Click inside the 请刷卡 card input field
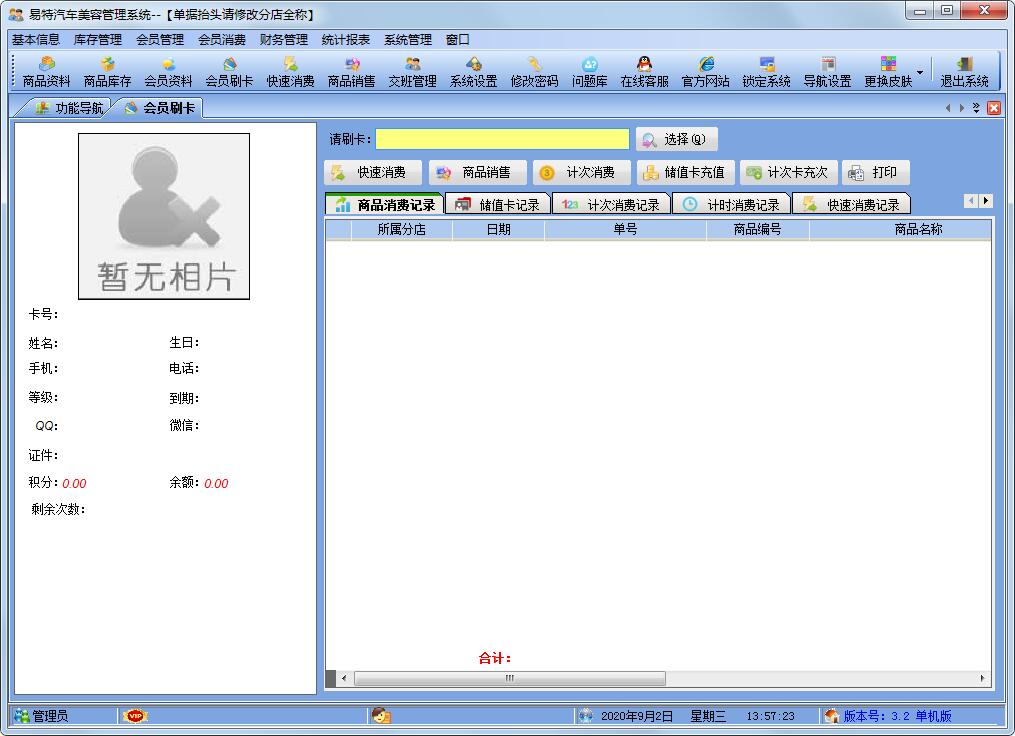The height and width of the screenshot is (736, 1015). [503, 139]
